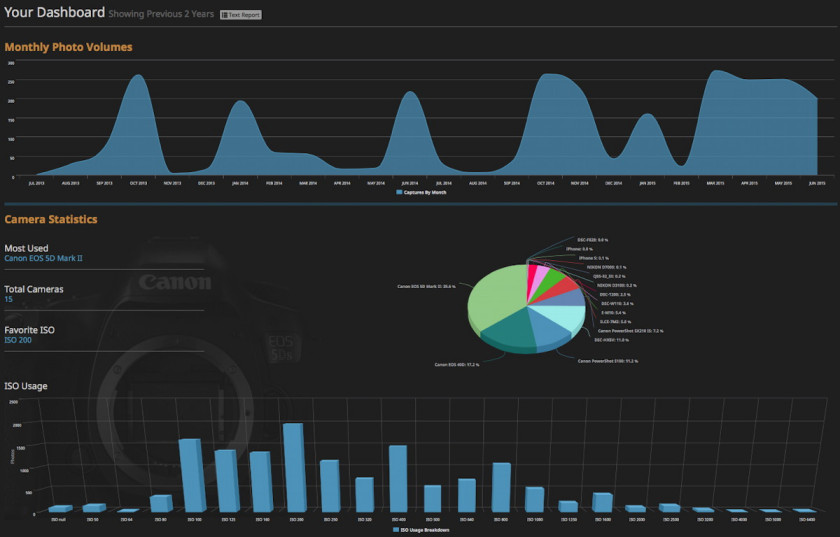Click the ISO 64 axis label
Viewport: 840px width, 537px height.
[126, 519]
